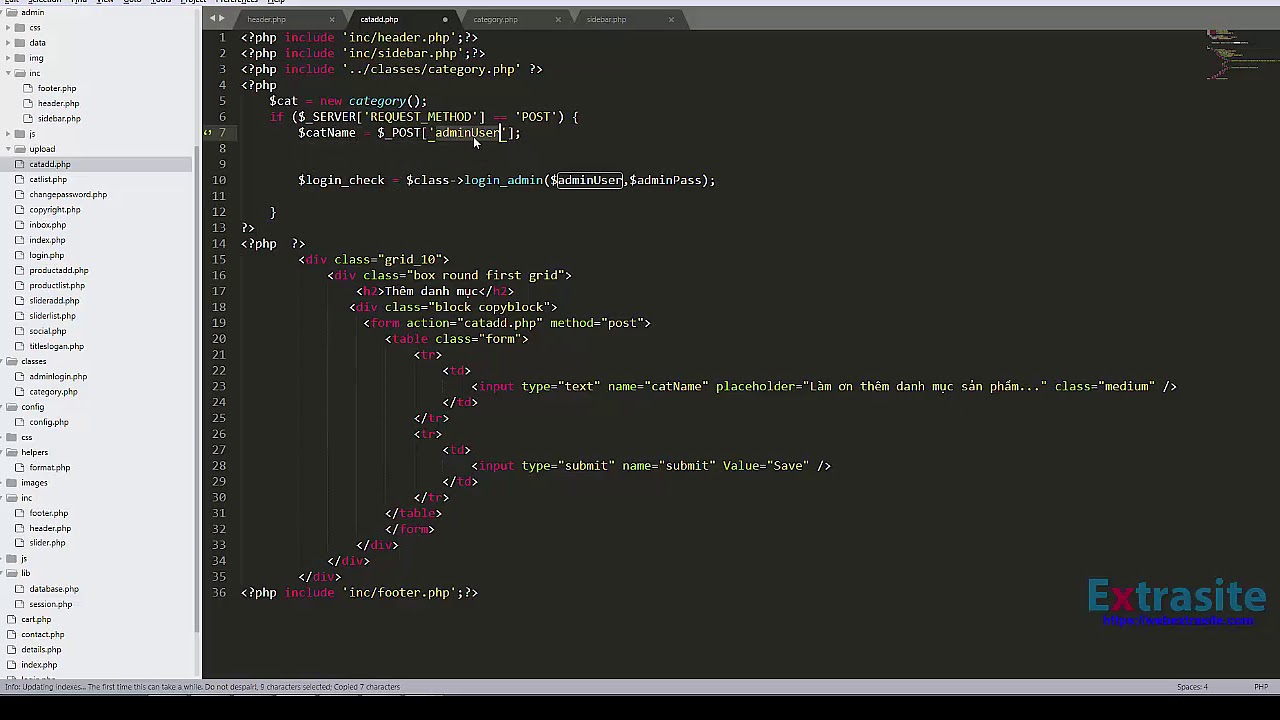Screen dimensions: 1280x720
Task: Place cursor in the login_admin code line
Action: 507,180
